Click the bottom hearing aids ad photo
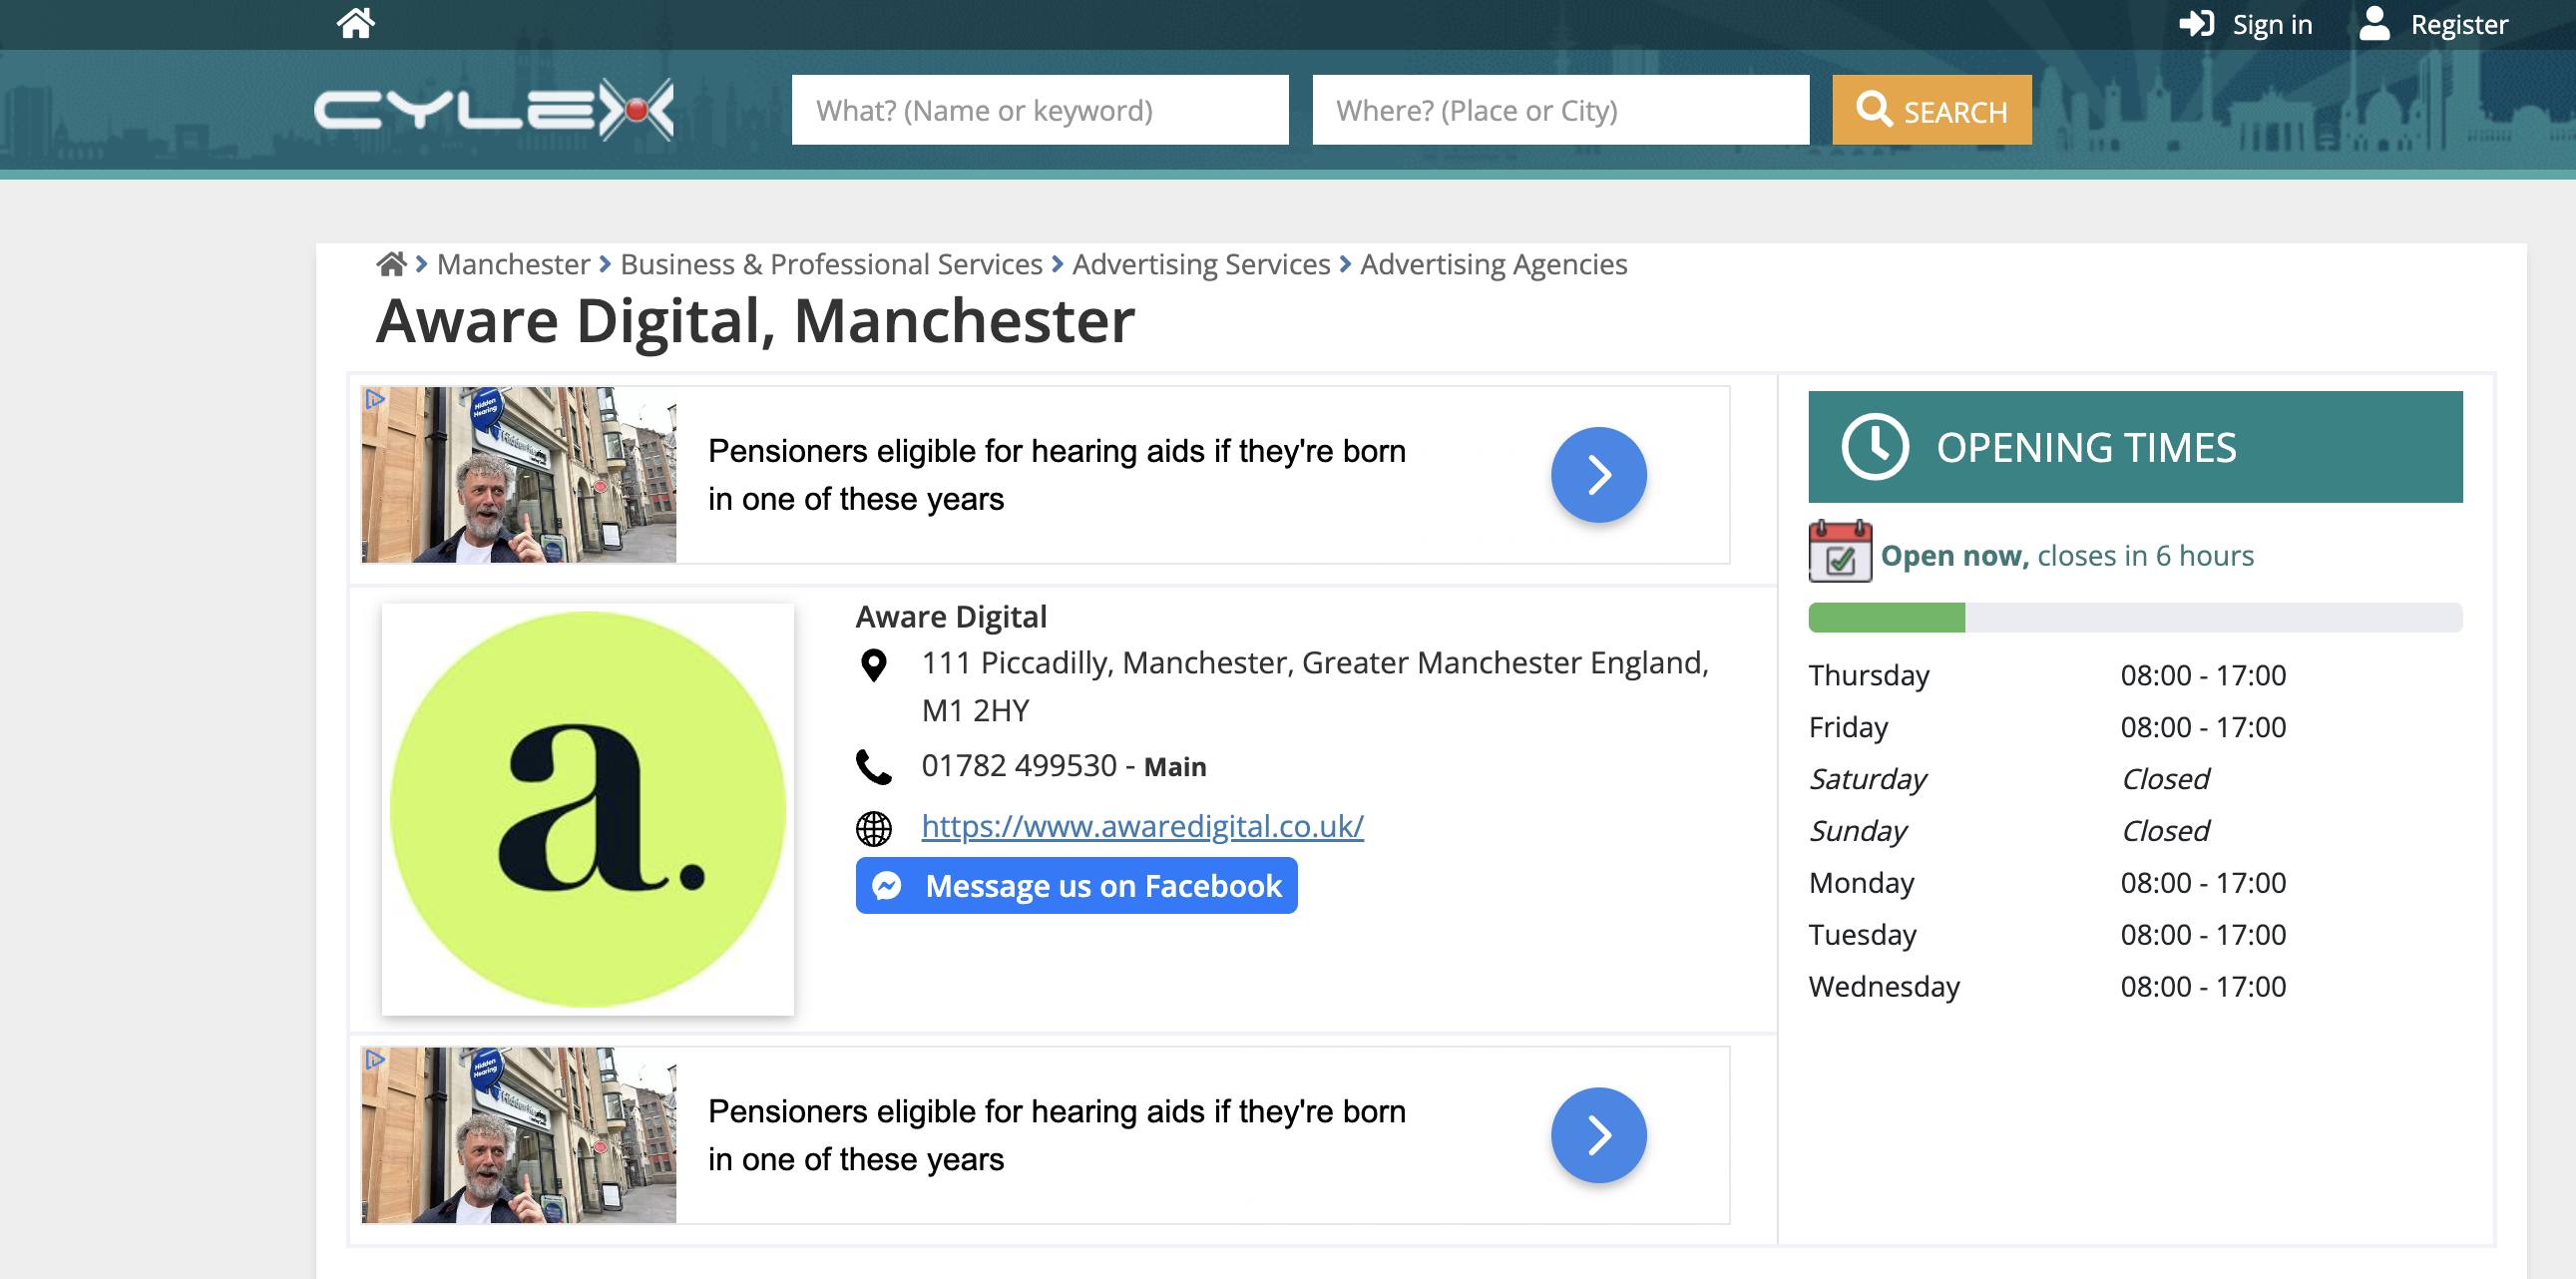 (519, 1135)
